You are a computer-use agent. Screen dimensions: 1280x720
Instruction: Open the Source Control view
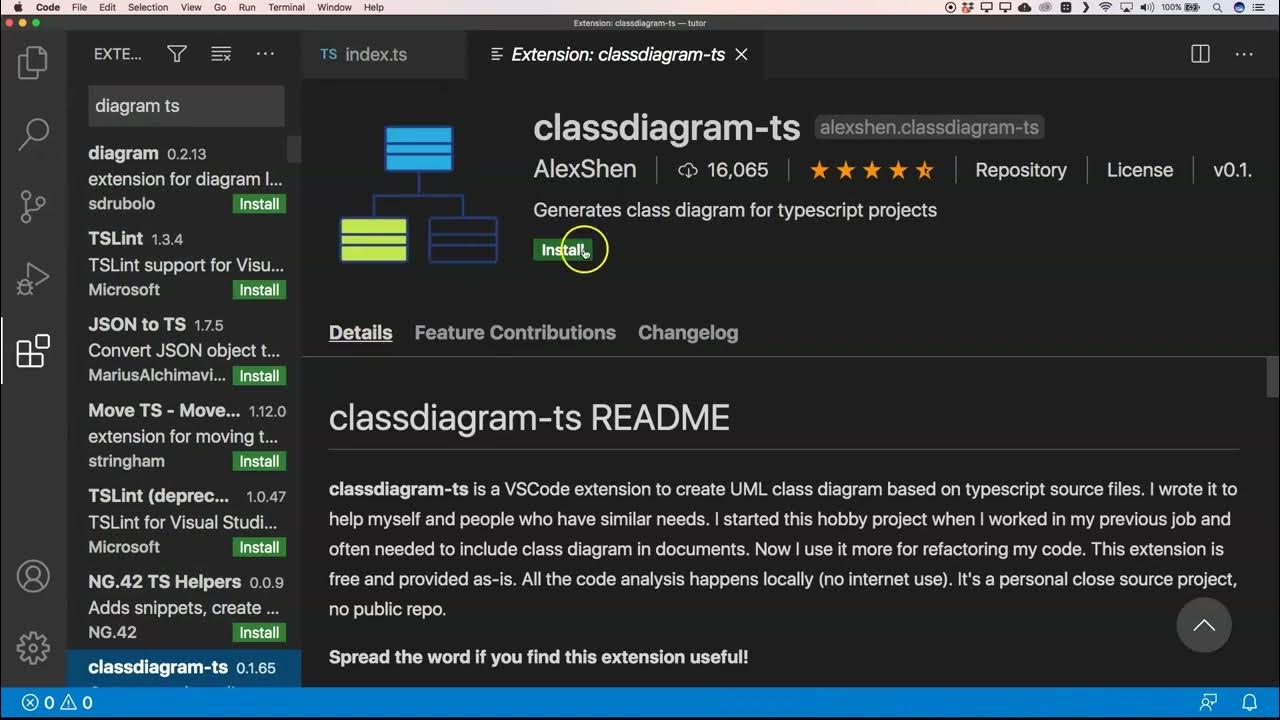pos(33,206)
